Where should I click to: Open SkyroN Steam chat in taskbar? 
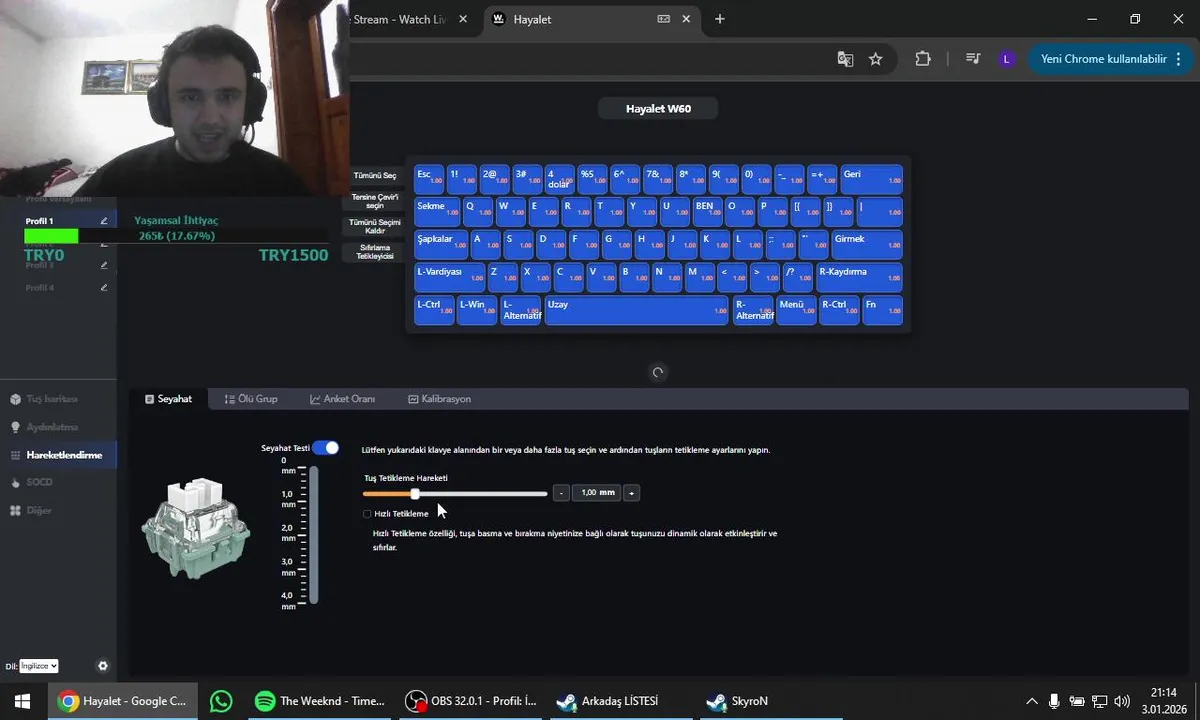coord(770,701)
